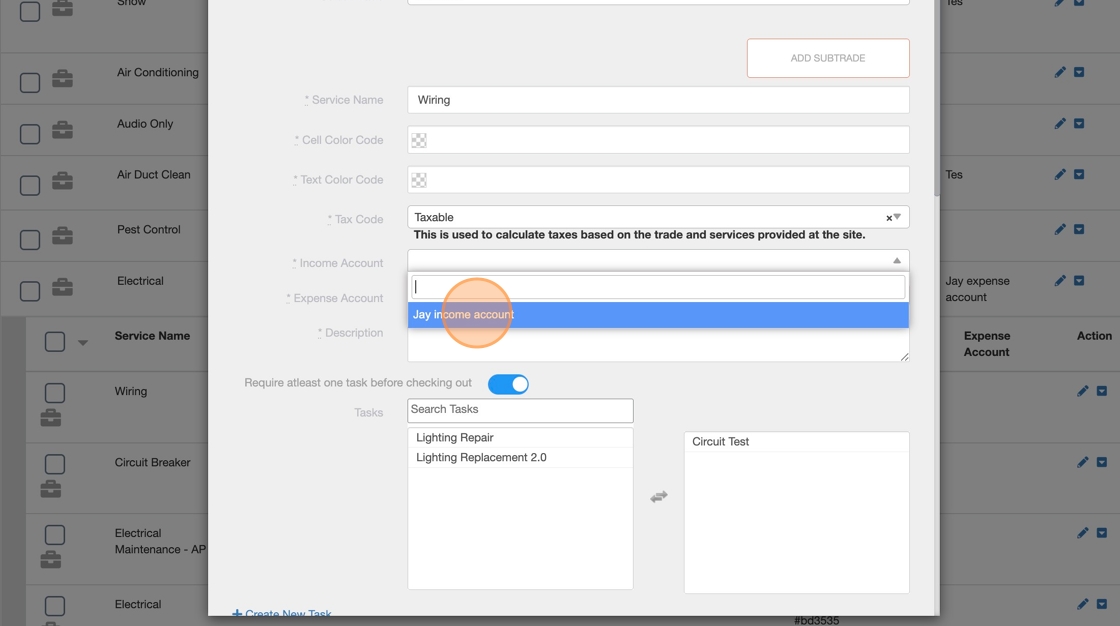The image size is (1120, 626).
Task: Click the ADD SUBTRADE button
Action: pyautogui.click(x=828, y=58)
